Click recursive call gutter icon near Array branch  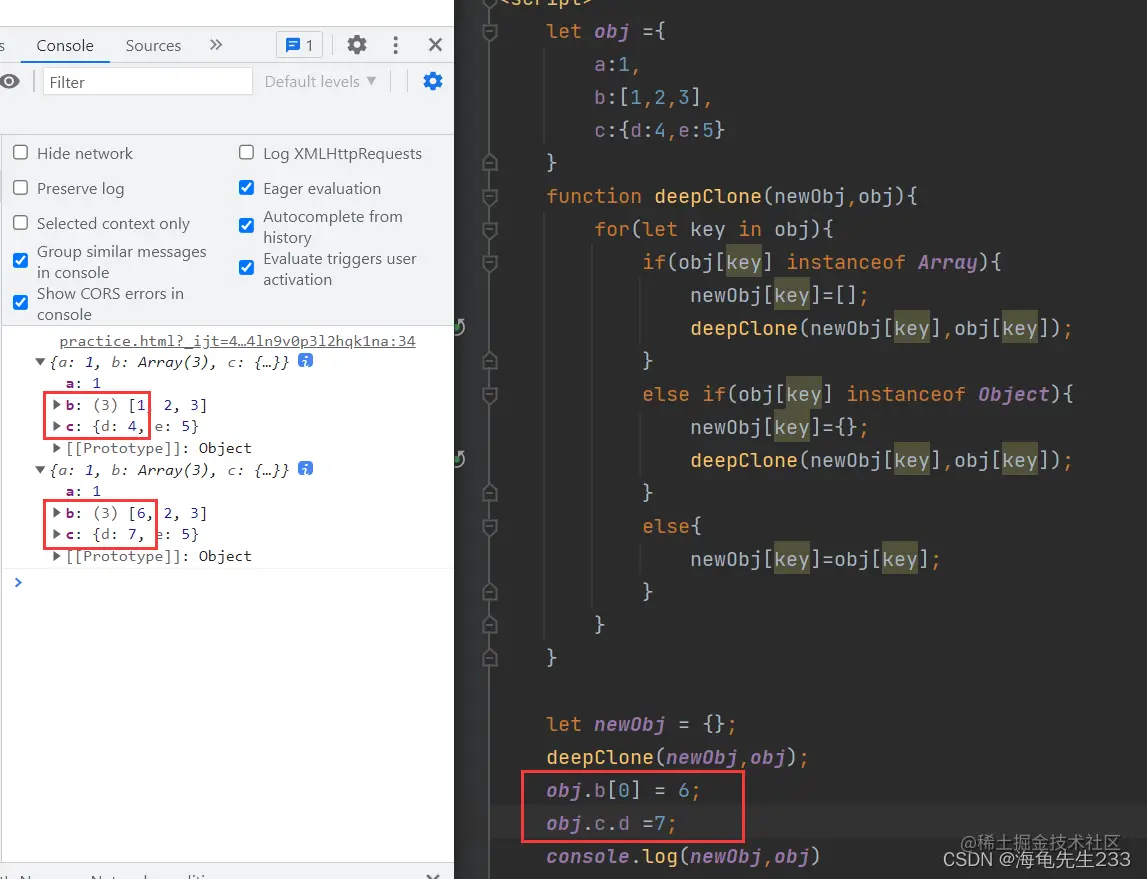(459, 327)
